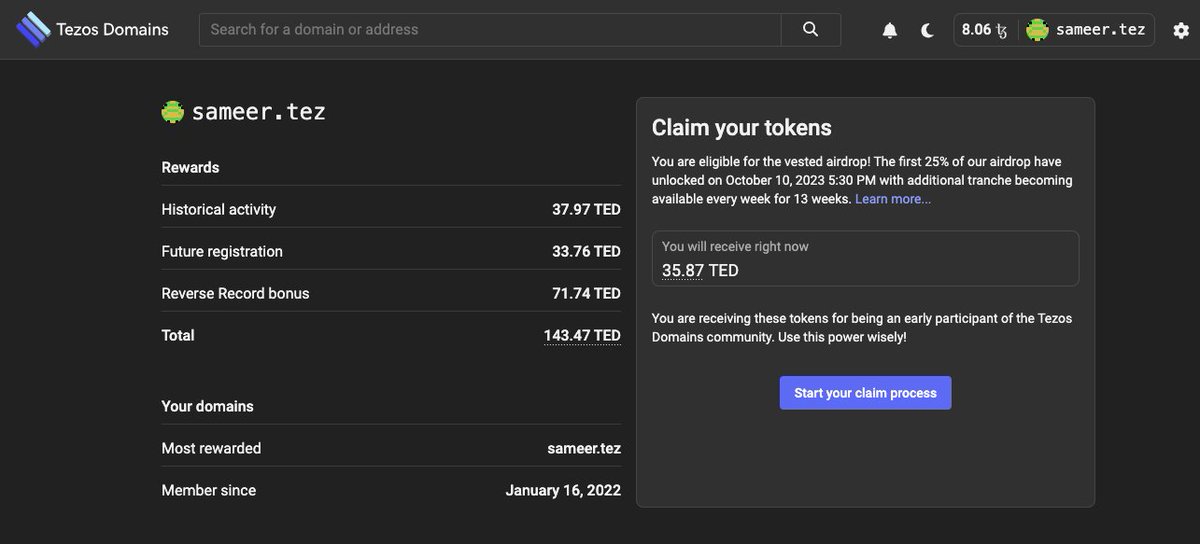Click the sameer.tez page heading
Viewport: 1200px width, 544px height.
[258, 112]
